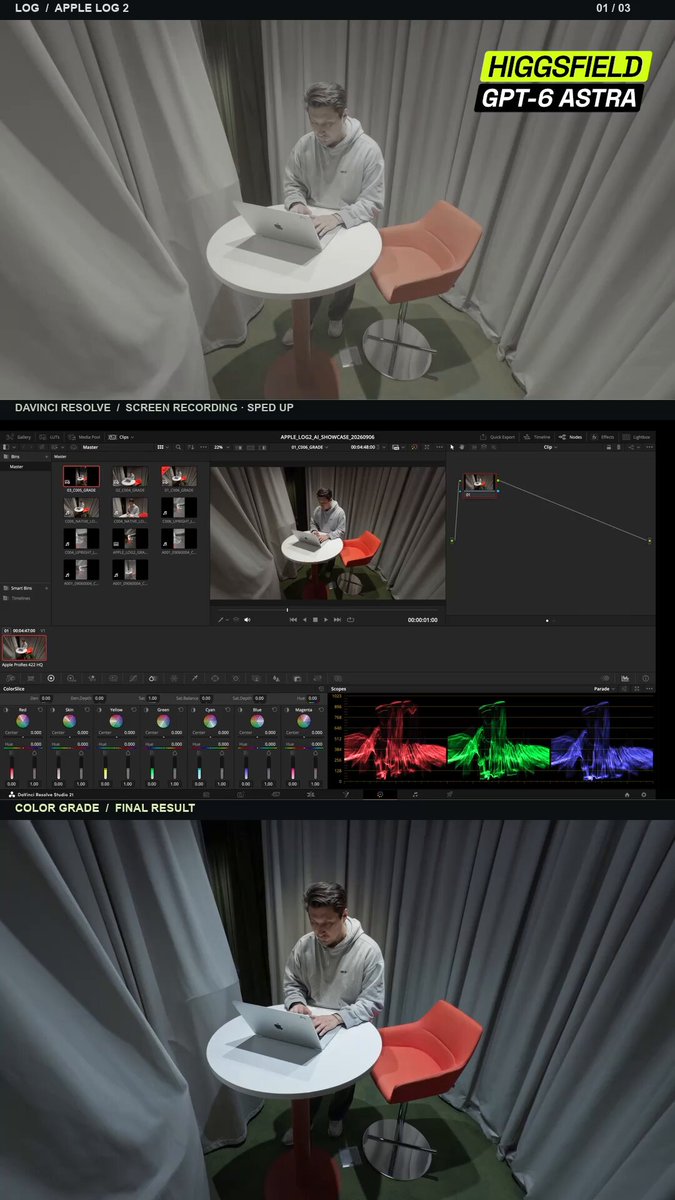Image resolution: width=675 pixels, height=1200 pixels.
Task: Click the viewer scrubber playhead bar
Action: 287,609
